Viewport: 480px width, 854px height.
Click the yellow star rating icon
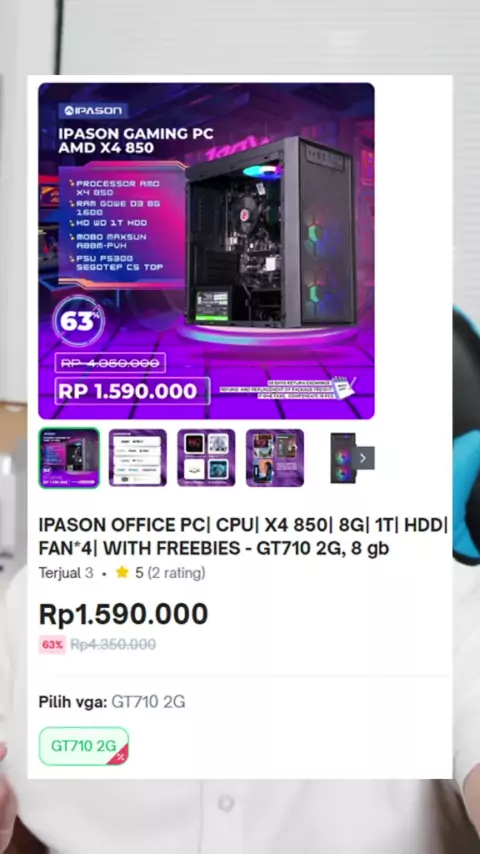122,572
